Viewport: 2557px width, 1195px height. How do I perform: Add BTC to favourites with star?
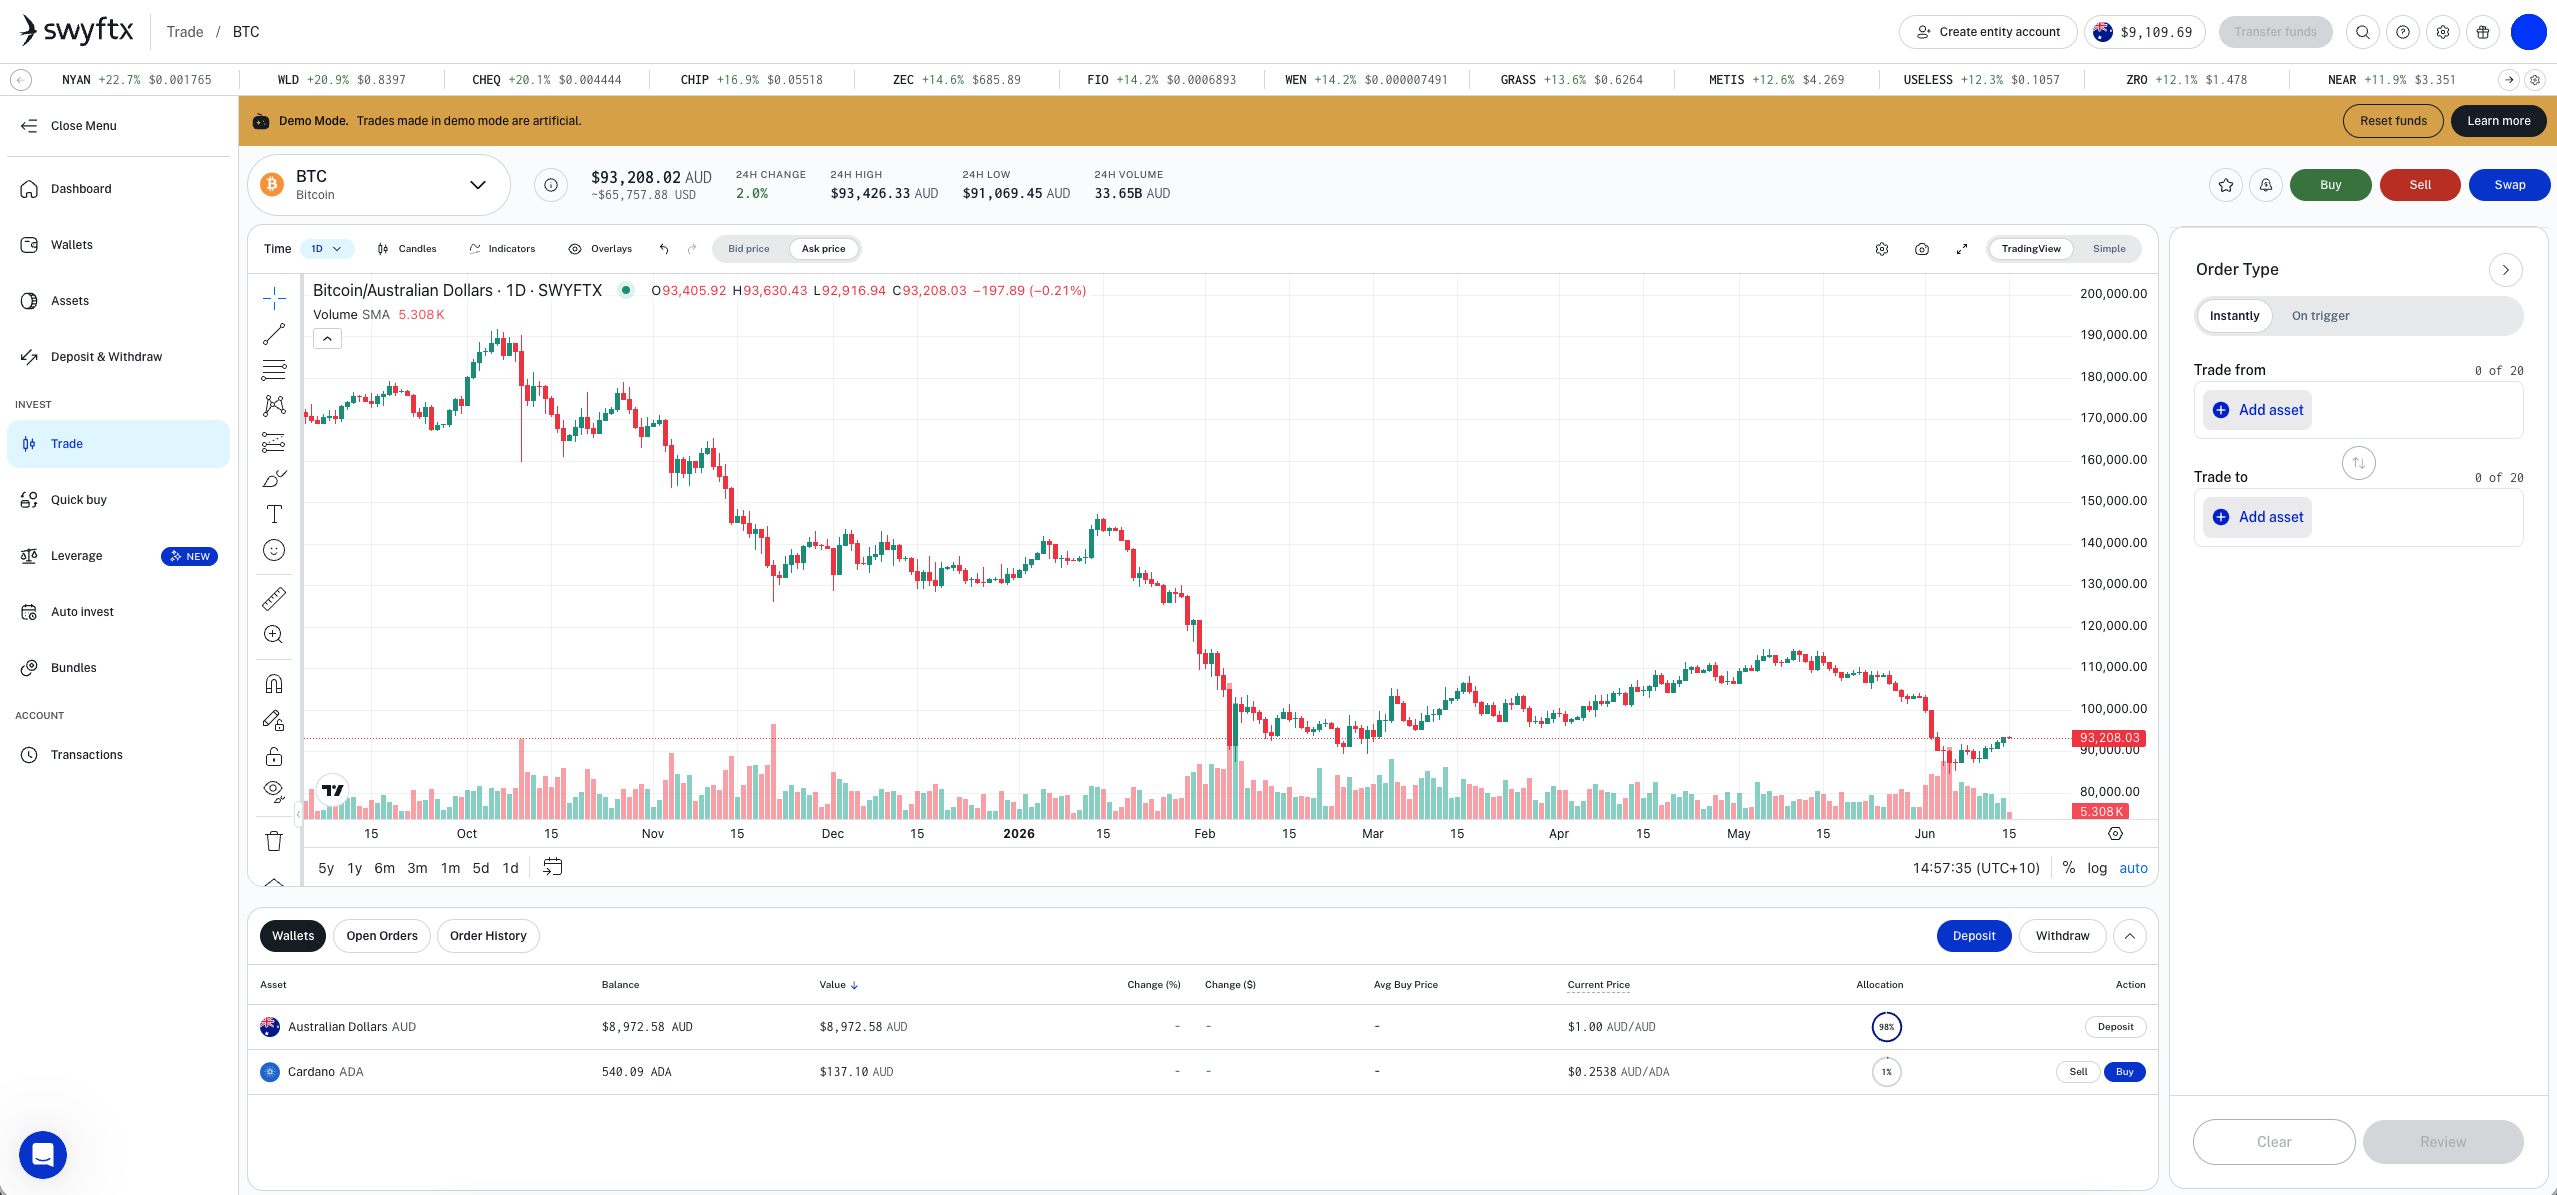[2226, 185]
